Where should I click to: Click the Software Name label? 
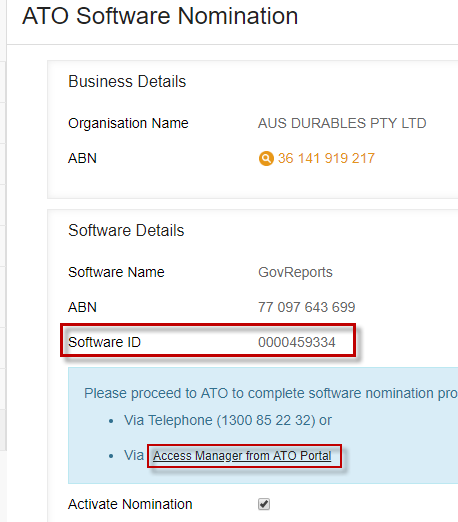coord(116,272)
